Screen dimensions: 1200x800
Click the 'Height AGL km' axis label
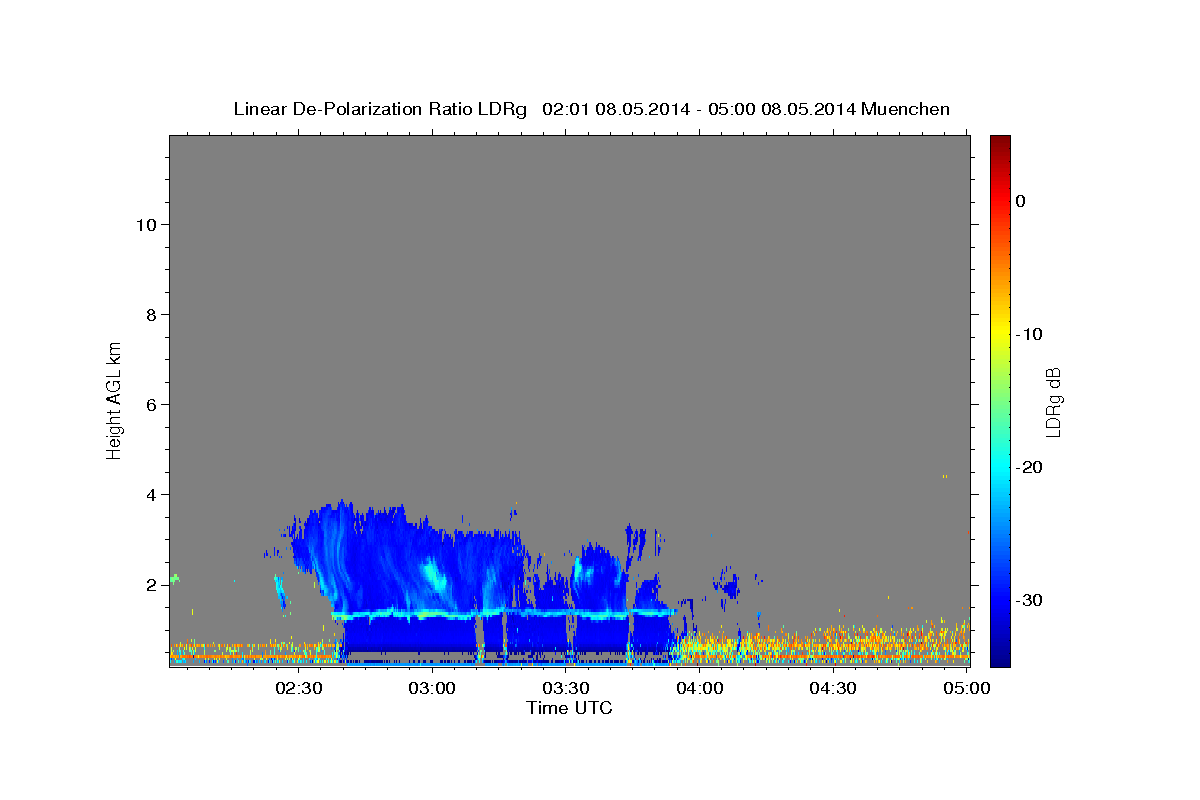115,399
